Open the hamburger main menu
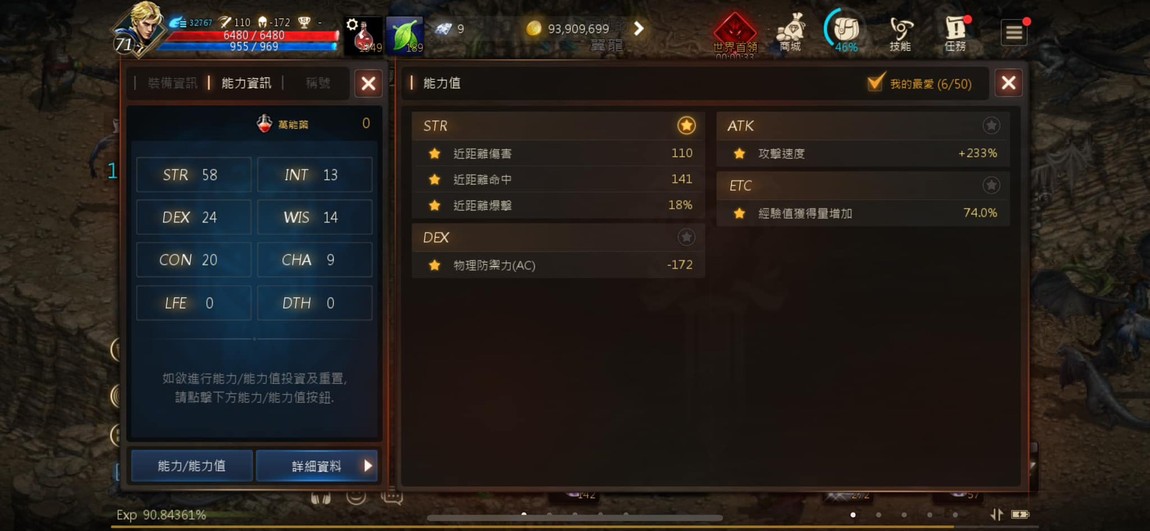This screenshot has width=1150, height=531. tap(1014, 33)
